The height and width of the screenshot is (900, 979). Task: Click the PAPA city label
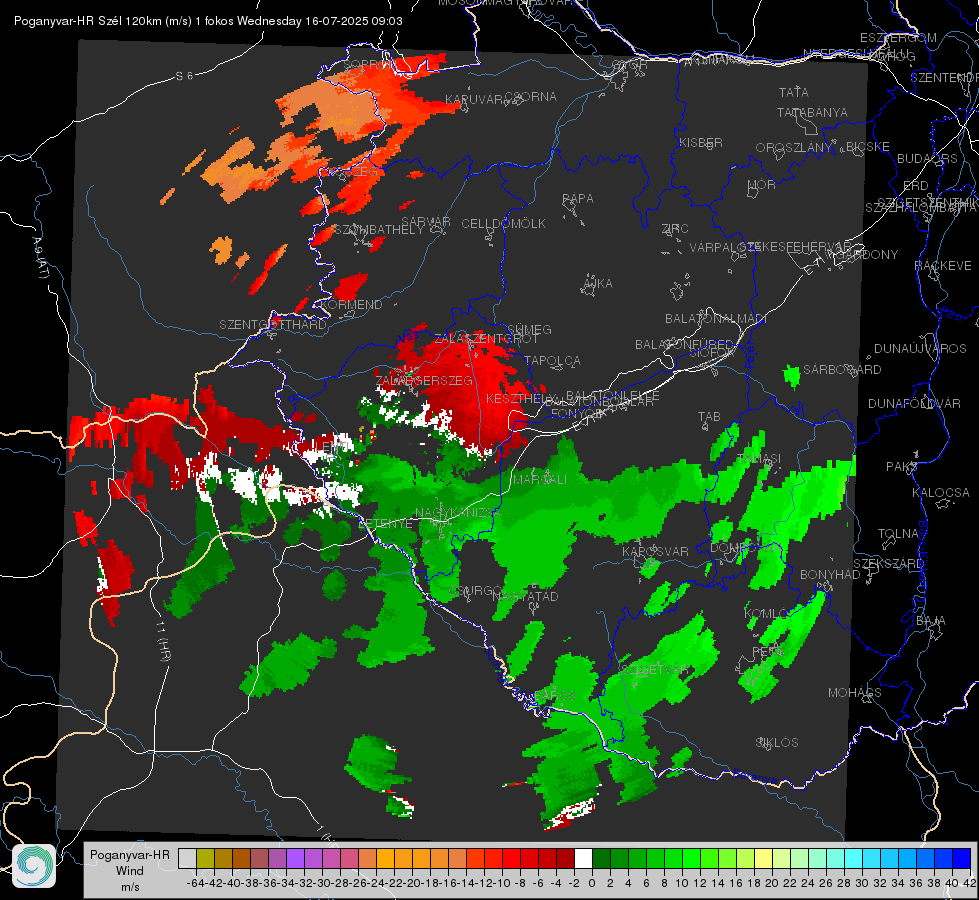coord(578,199)
